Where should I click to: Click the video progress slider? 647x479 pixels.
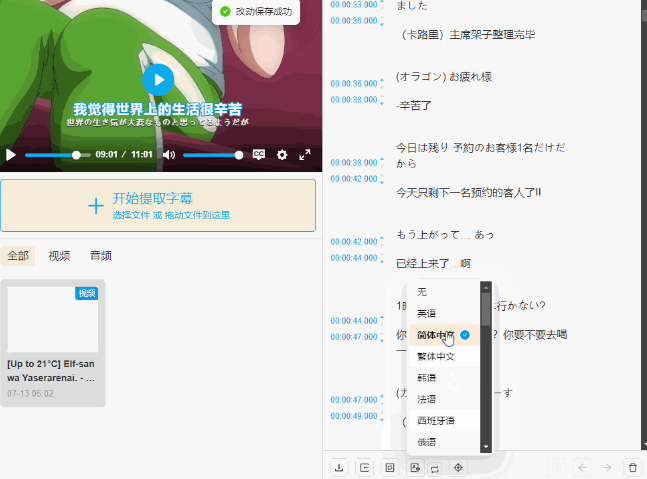pos(57,155)
